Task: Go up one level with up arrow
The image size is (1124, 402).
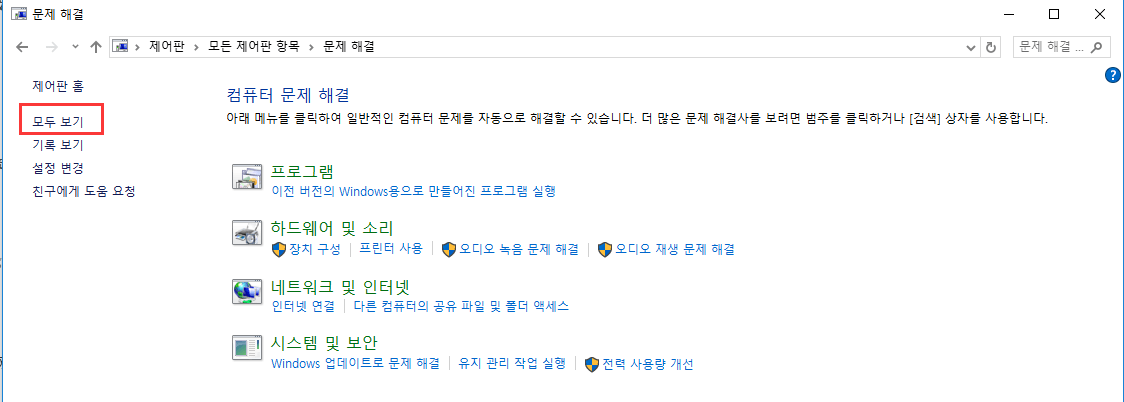Action: pyautogui.click(x=96, y=47)
